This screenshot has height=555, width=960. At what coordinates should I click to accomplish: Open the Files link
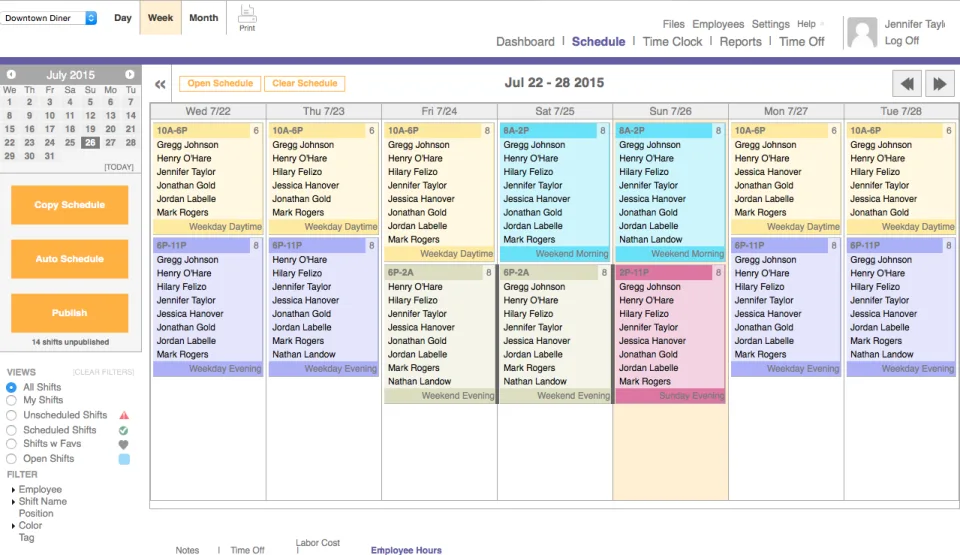tap(673, 24)
